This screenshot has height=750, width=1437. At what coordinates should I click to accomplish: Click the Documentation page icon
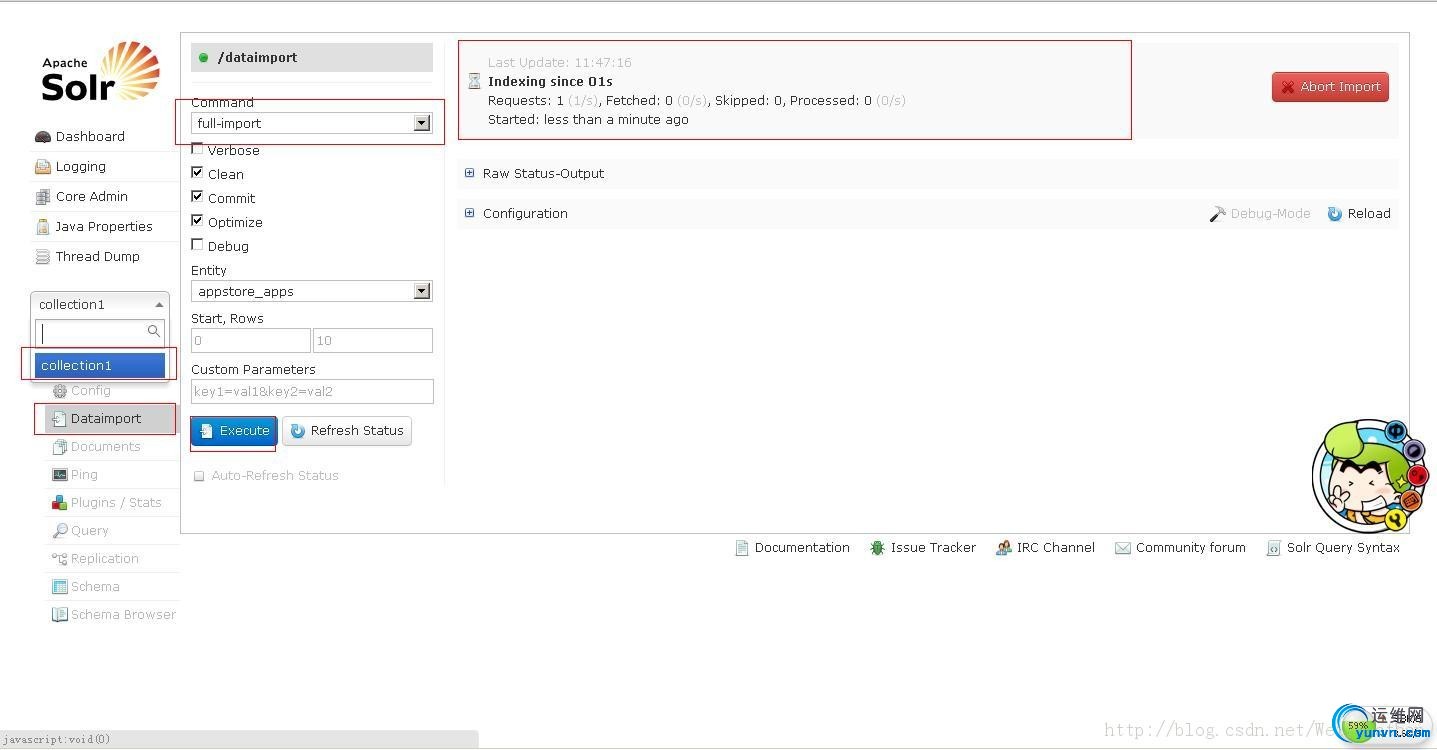(742, 548)
